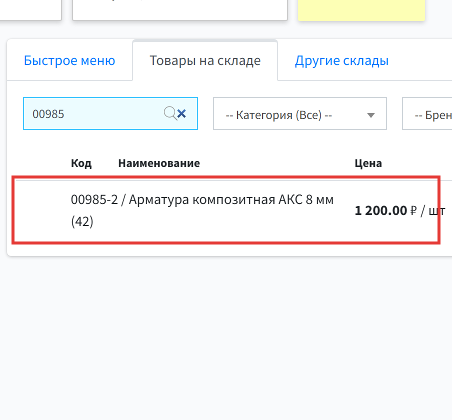This screenshot has height=420, width=452.
Task: Open the Категория (Все) dropdown
Action: click(x=300, y=114)
